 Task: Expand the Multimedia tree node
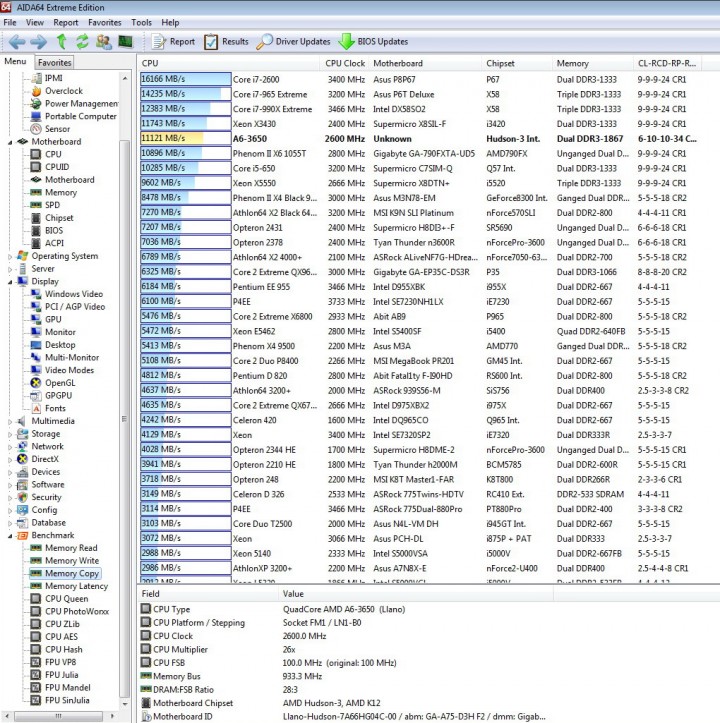click(x=10, y=421)
